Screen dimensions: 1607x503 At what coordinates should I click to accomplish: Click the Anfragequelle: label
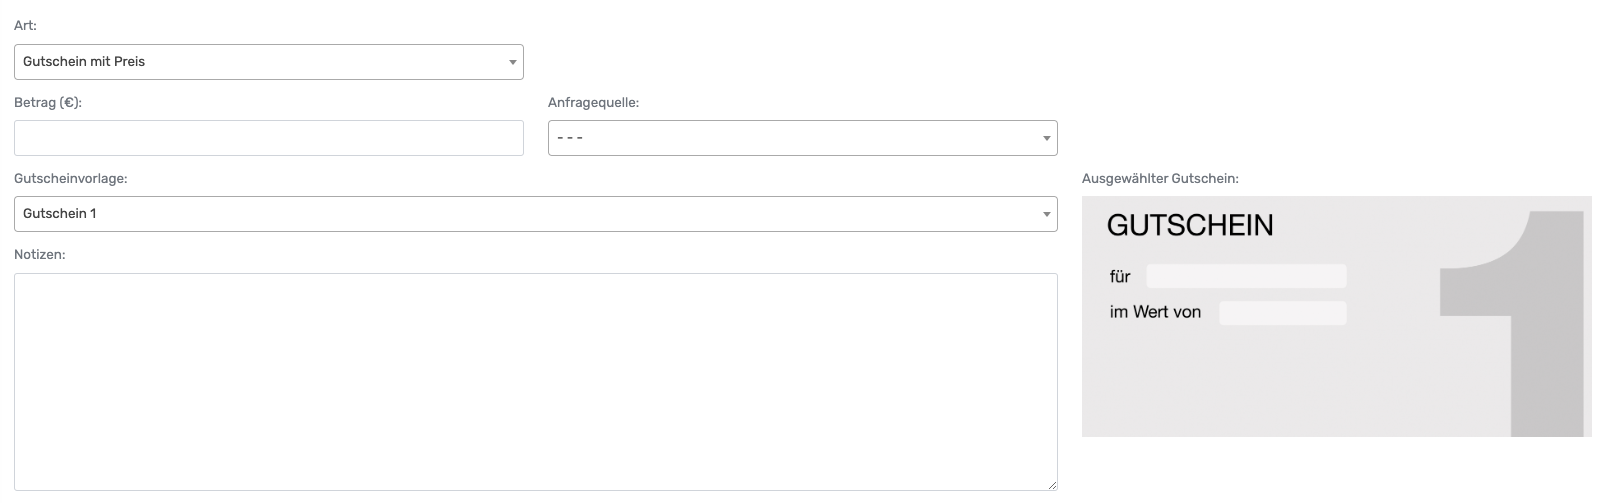tap(593, 102)
